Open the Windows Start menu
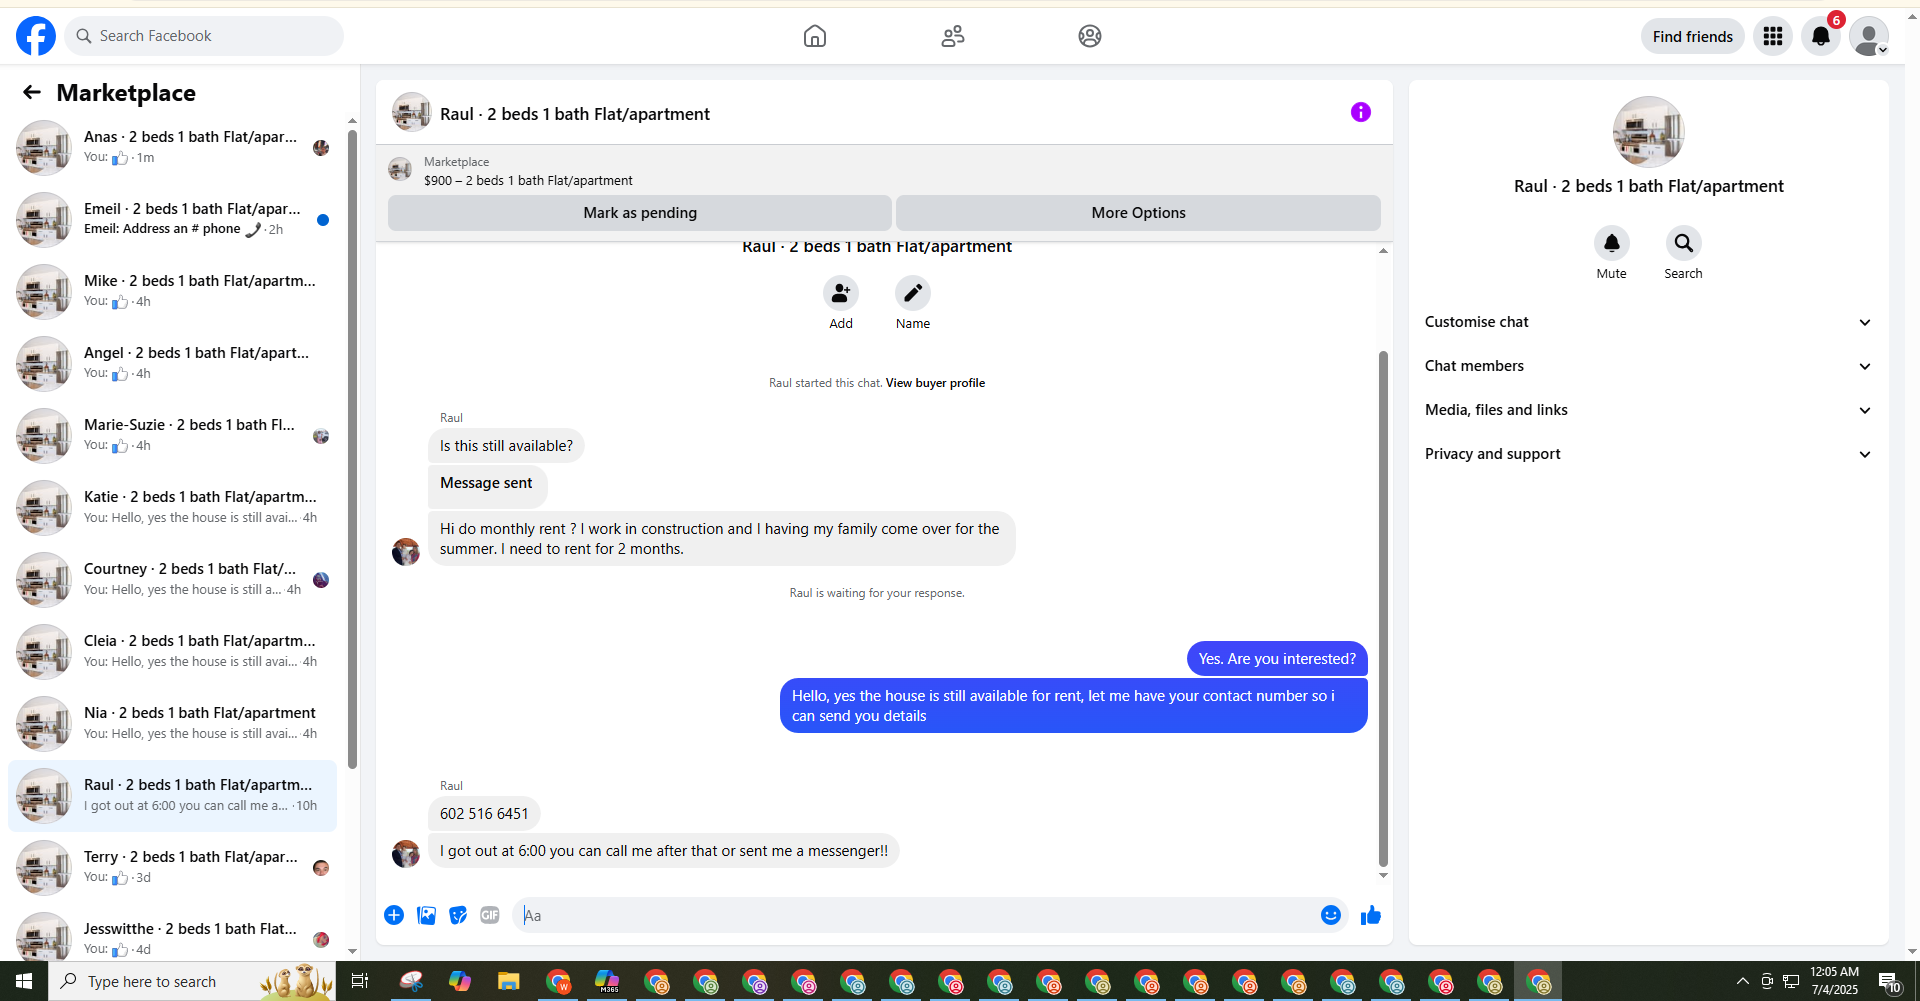The height and width of the screenshot is (1001, 1920). coord(24,981)
